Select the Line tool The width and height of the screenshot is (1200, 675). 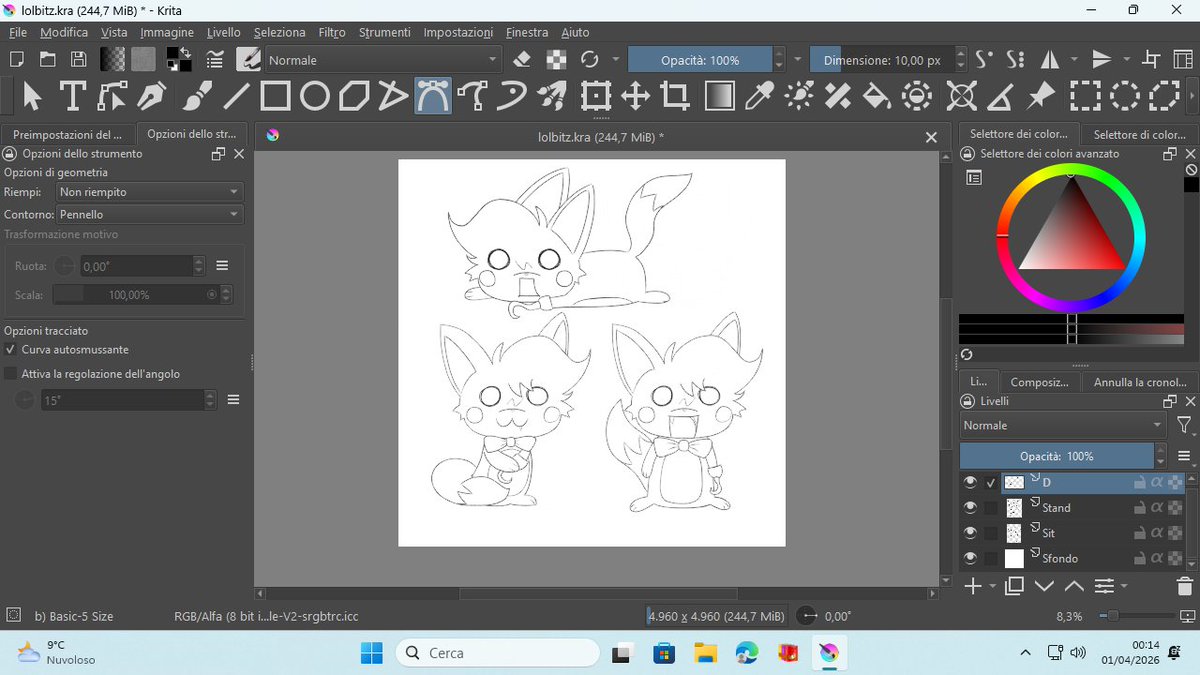click(x=236, y=96)
